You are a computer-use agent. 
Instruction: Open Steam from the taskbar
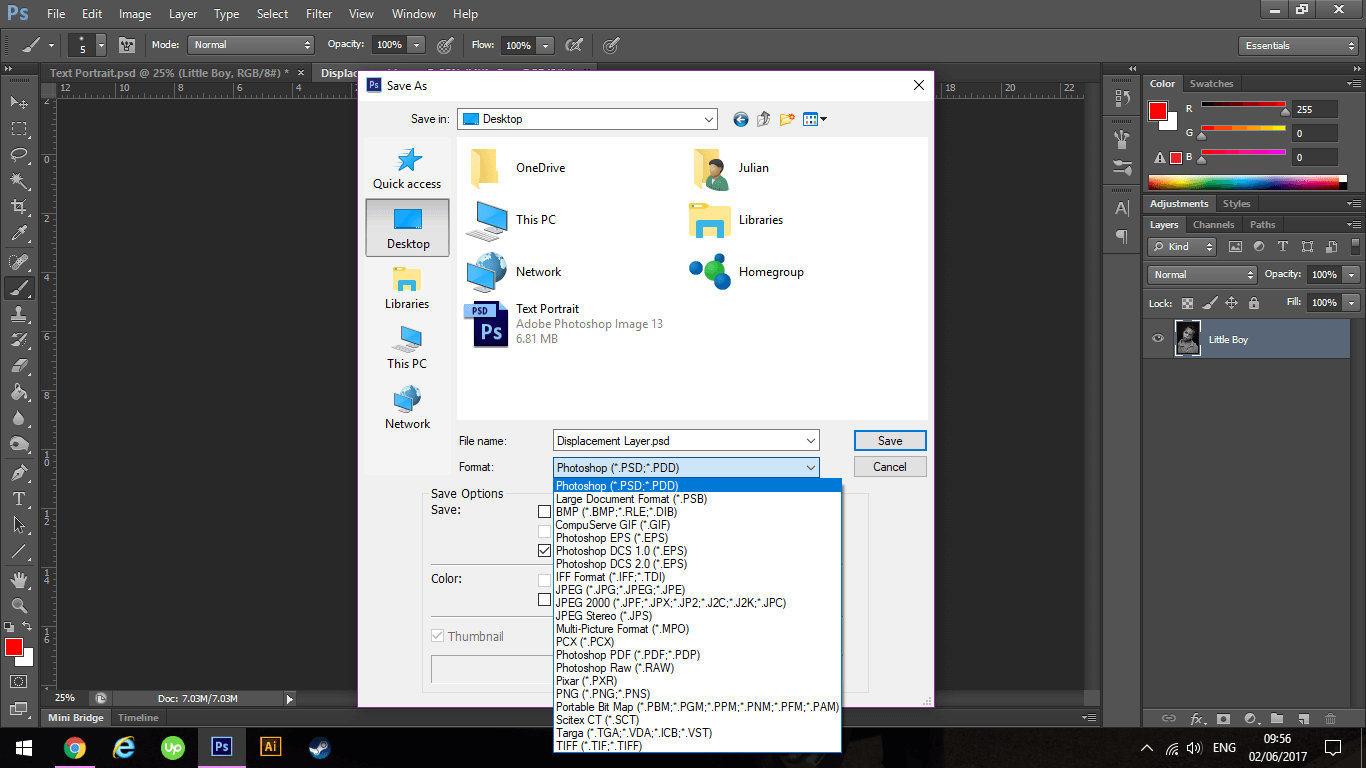tap(318, 747)
